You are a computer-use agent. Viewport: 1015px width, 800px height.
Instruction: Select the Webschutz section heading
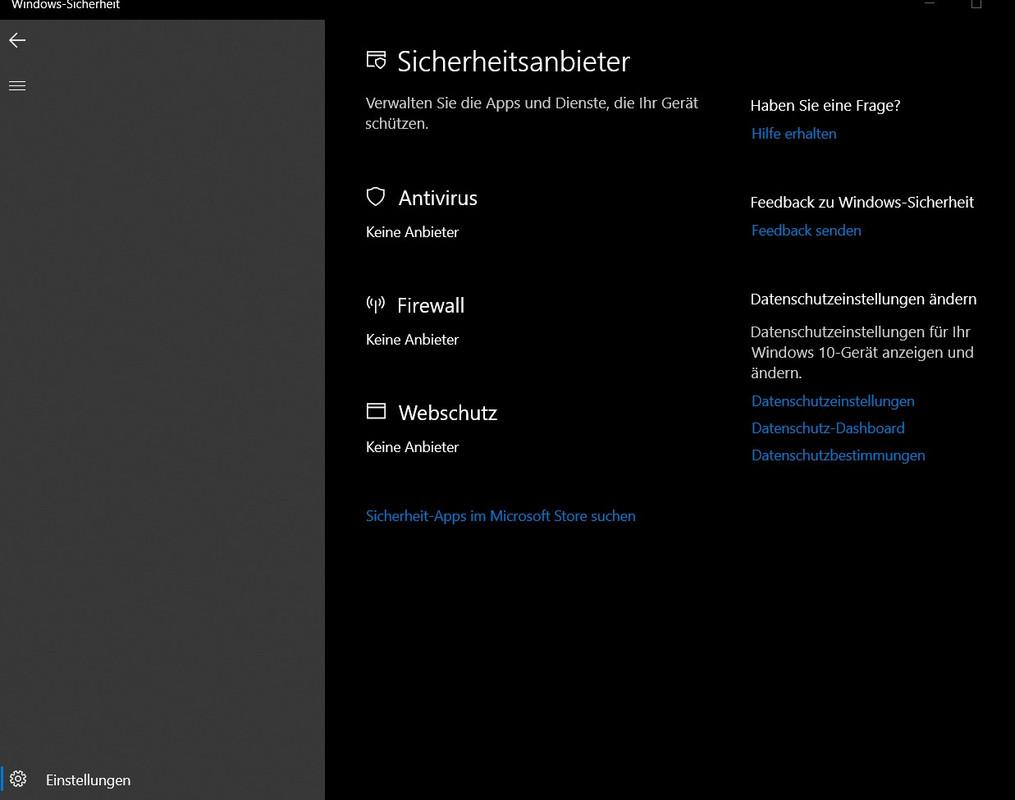point(447,413)
